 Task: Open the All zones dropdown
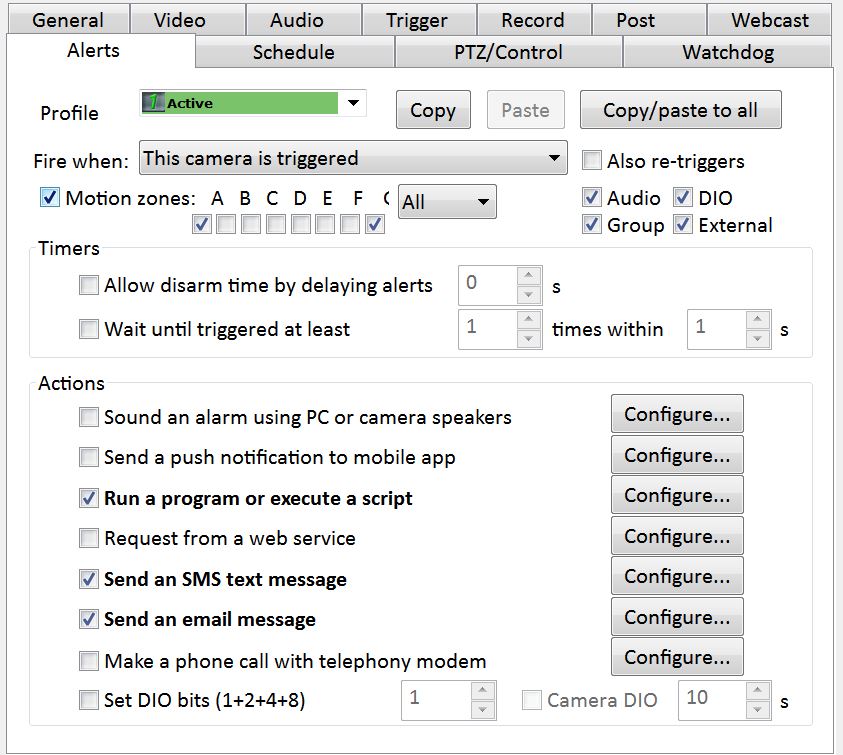(447, 202)
